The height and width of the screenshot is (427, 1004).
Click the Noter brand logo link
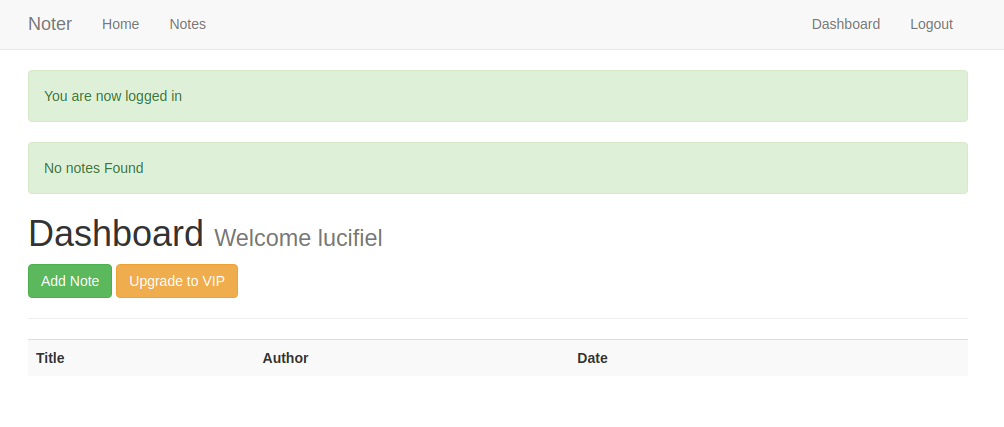point(50,24)
